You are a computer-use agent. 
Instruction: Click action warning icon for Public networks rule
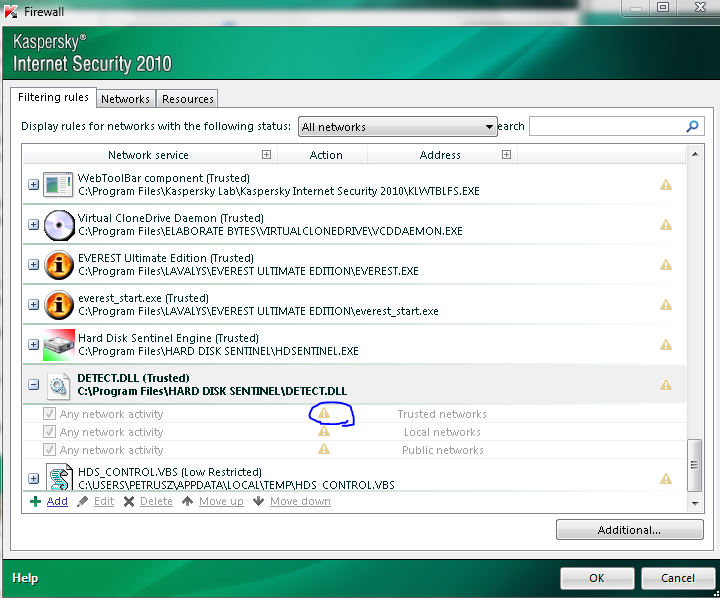(x=324, y=449)
